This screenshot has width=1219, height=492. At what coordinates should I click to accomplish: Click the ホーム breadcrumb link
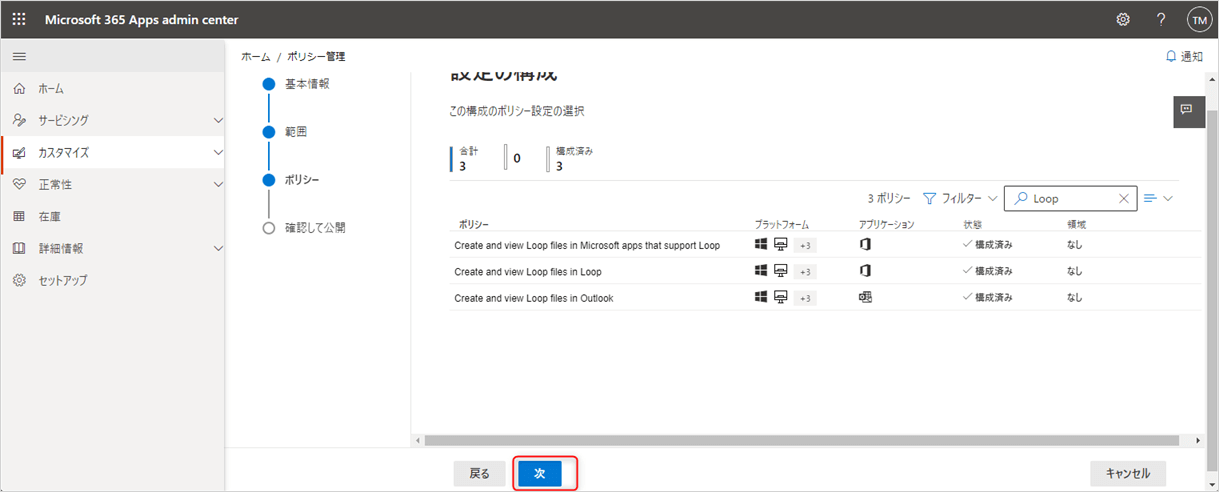(x=255, y=57)
